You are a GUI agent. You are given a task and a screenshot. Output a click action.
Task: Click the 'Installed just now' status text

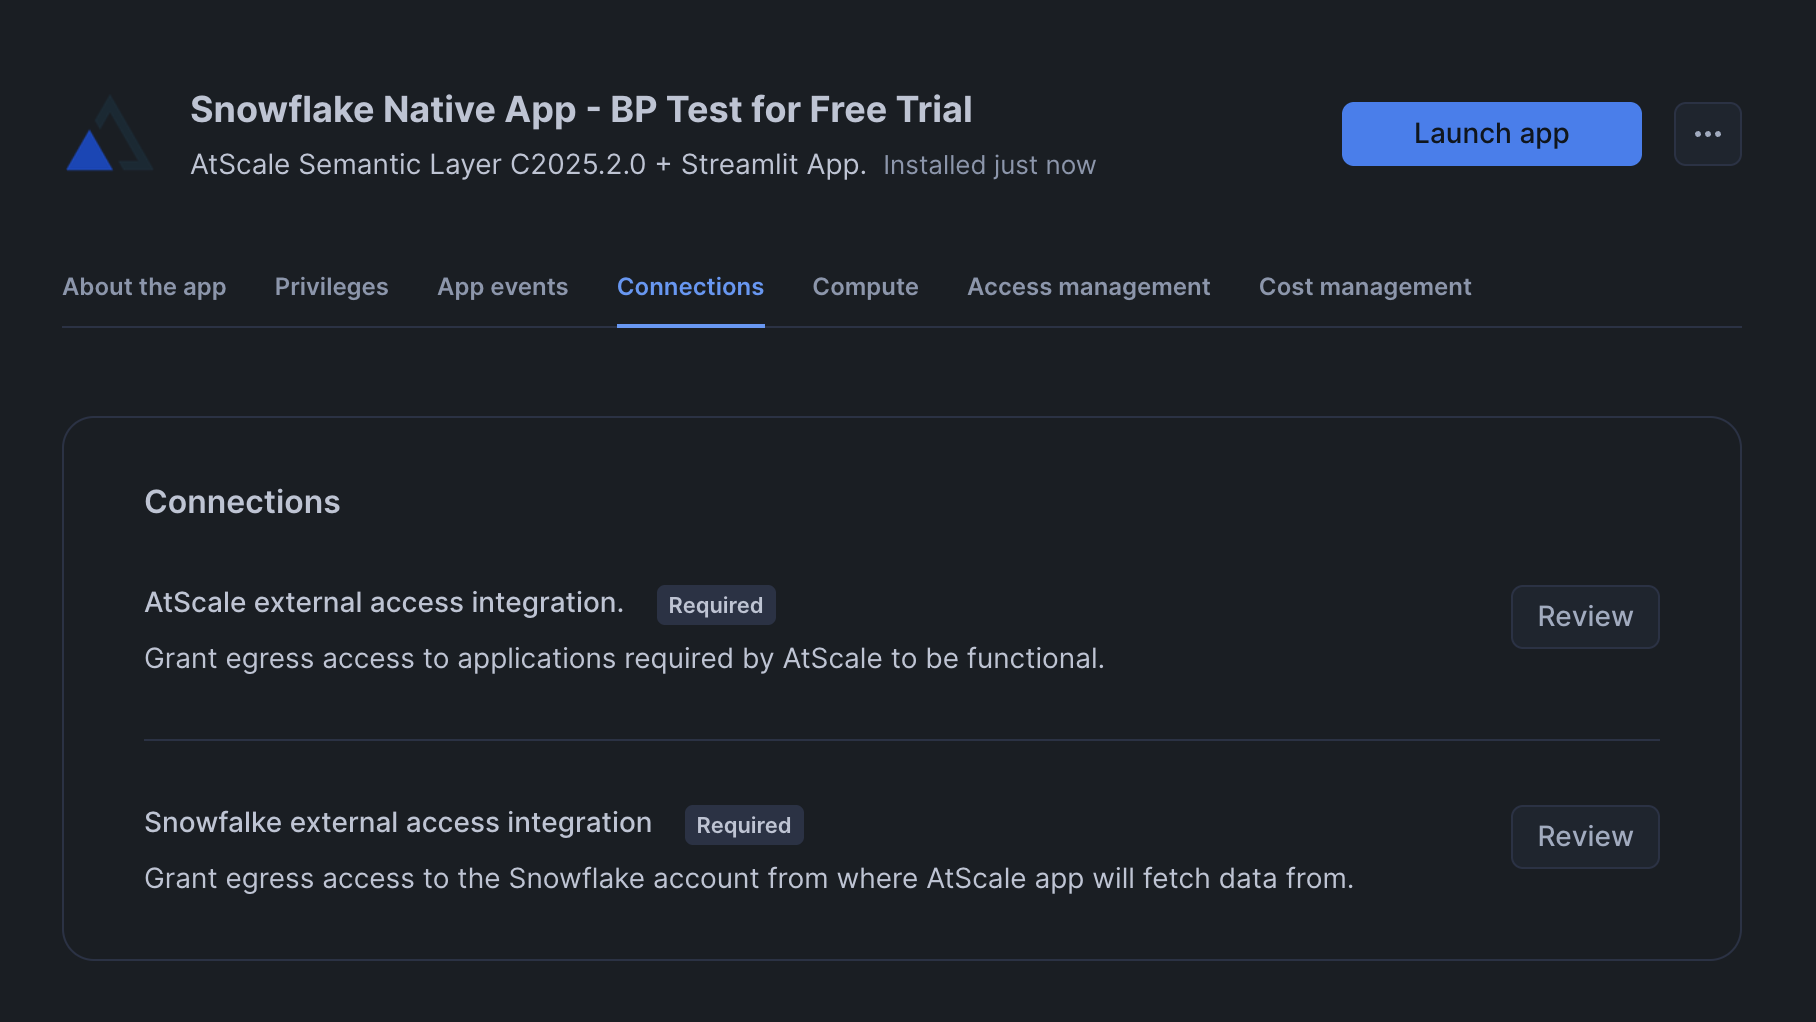989,165
